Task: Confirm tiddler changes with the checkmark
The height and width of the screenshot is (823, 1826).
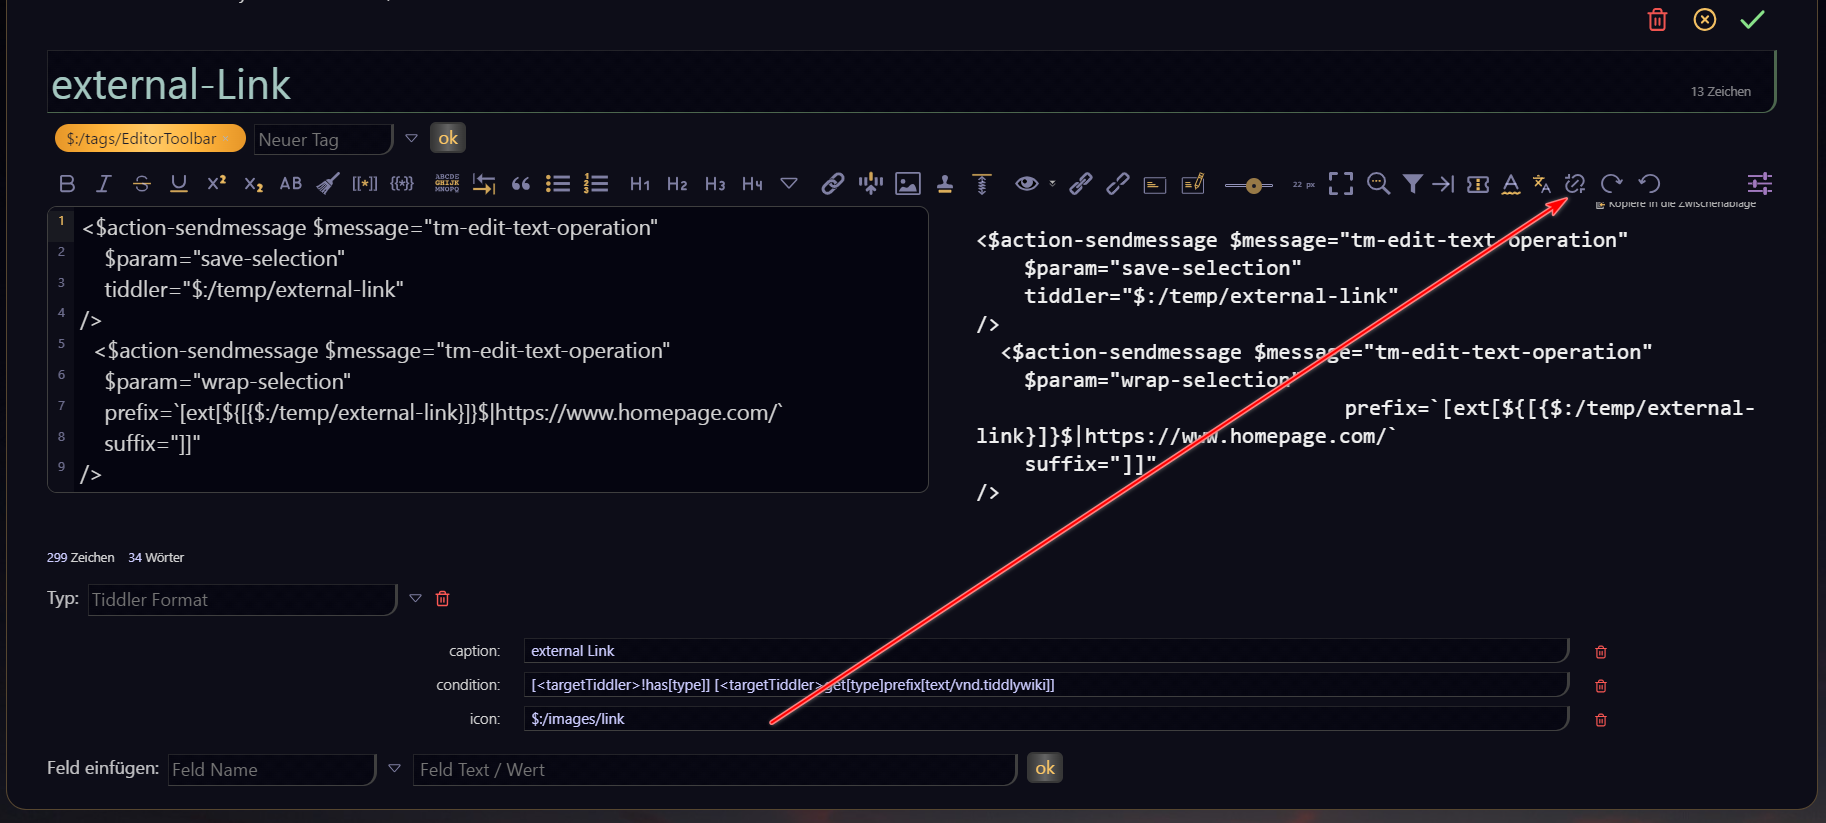Action: click(1752, 20)
